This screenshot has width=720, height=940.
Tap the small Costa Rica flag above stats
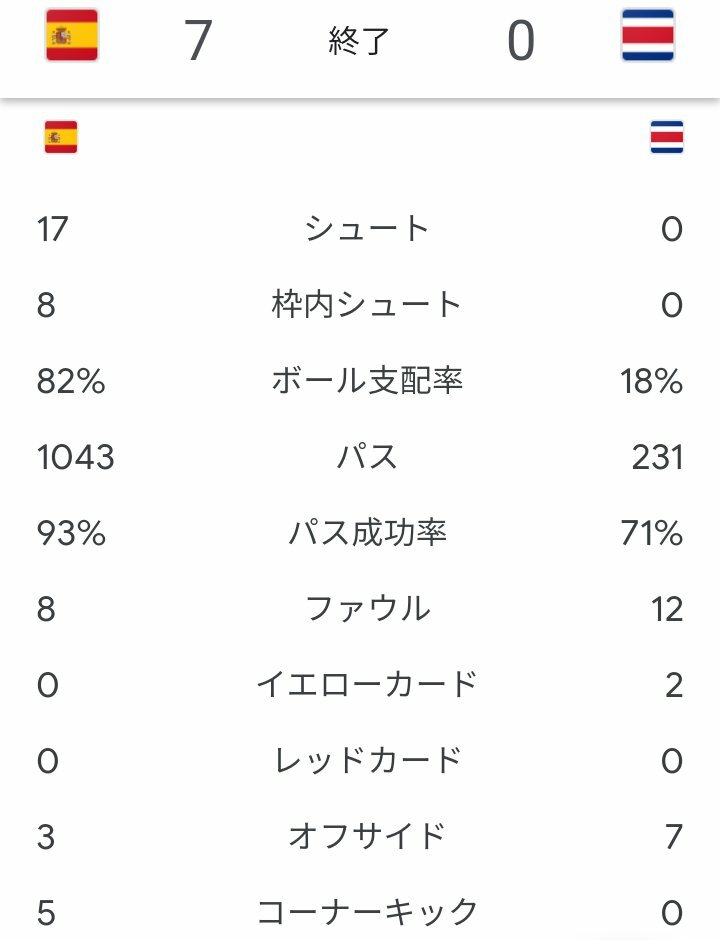[x=667, y=137]
